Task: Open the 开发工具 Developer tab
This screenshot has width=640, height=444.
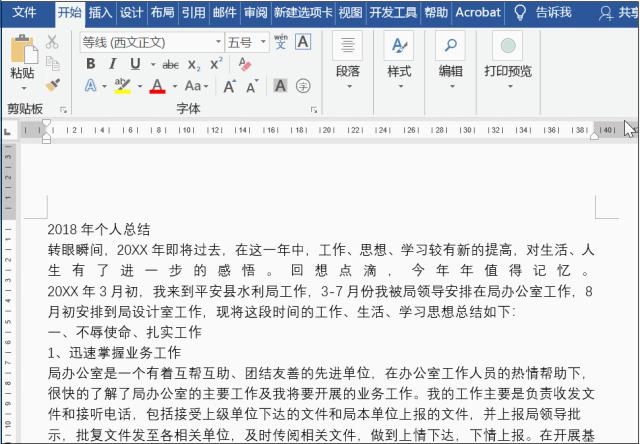Action: click(393, 12)
